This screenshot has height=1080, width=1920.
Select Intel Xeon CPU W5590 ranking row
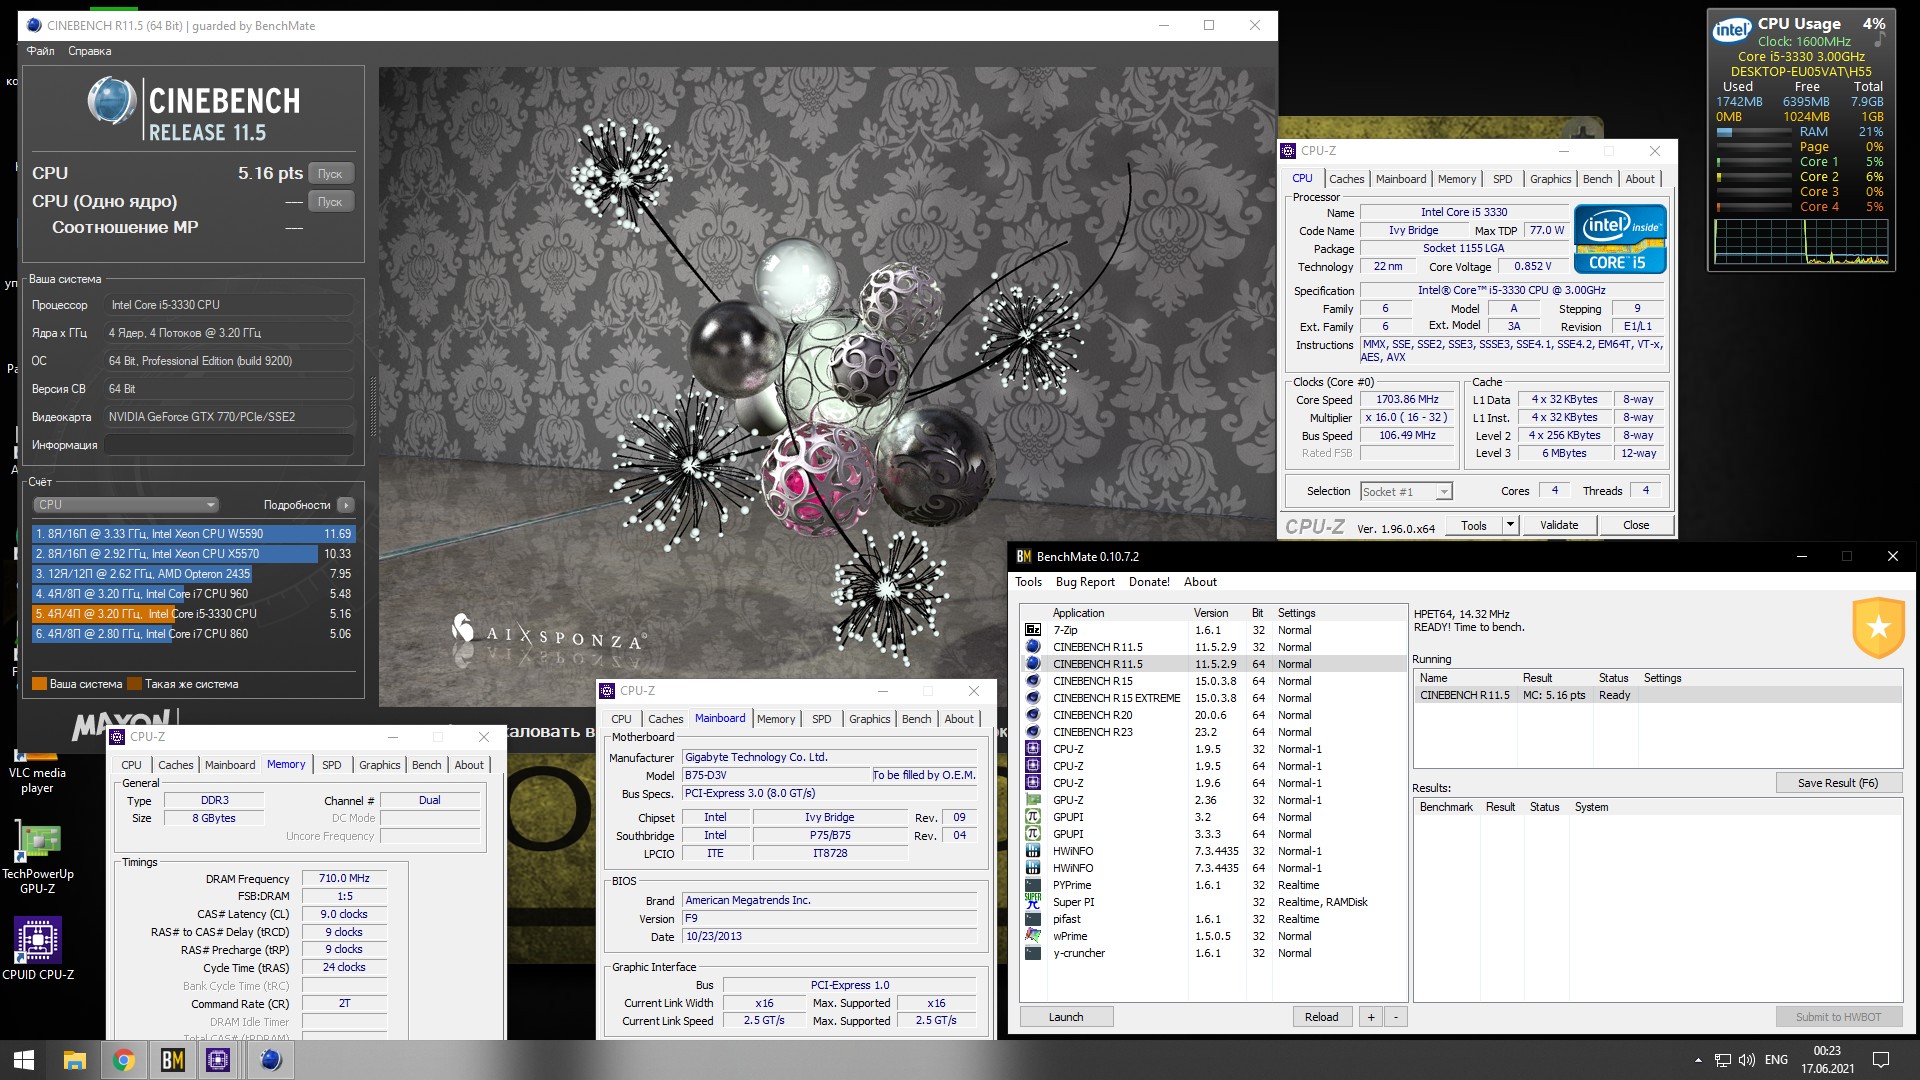pos(193,534)
